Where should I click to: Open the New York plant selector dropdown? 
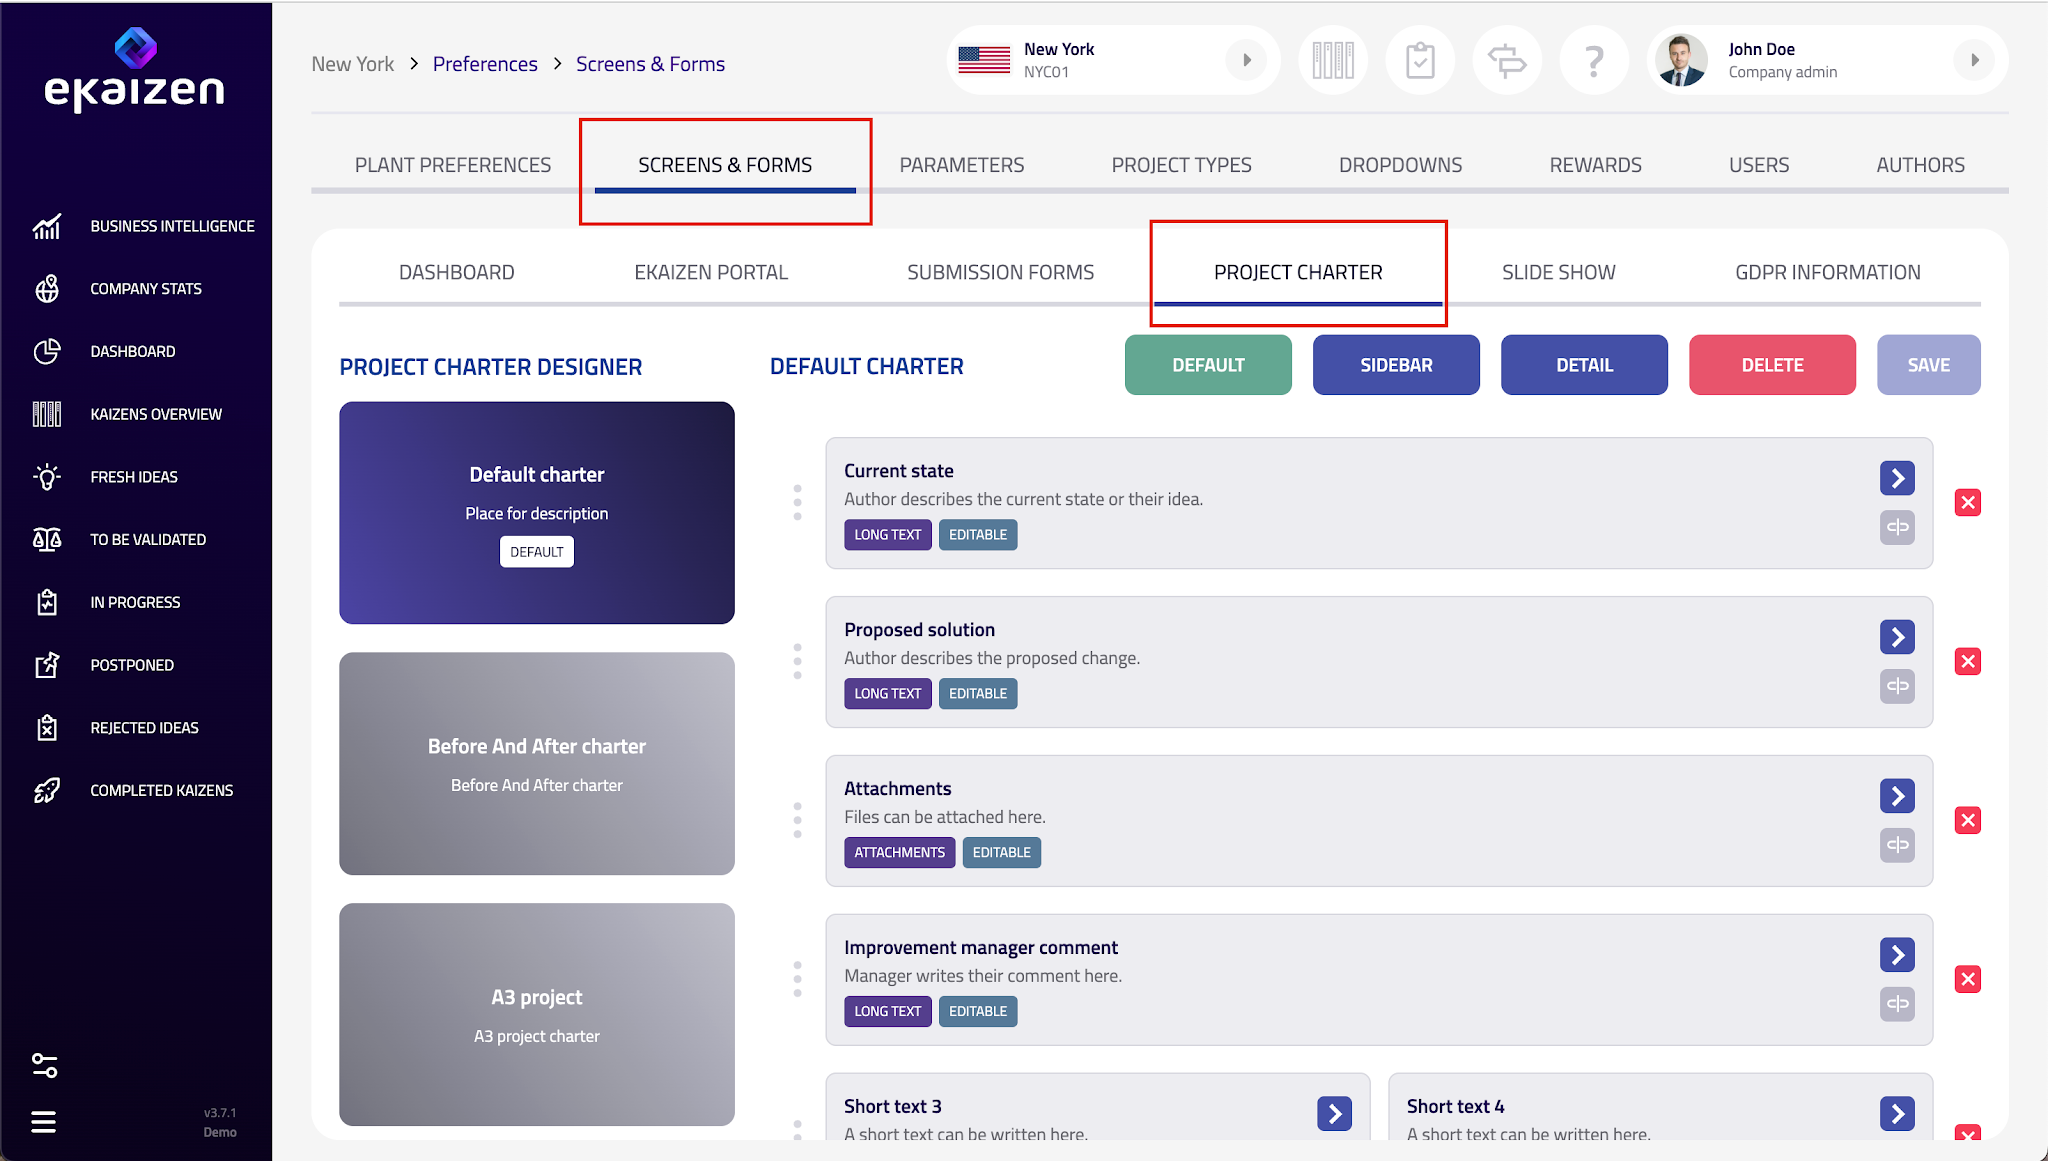[1246, 60]
